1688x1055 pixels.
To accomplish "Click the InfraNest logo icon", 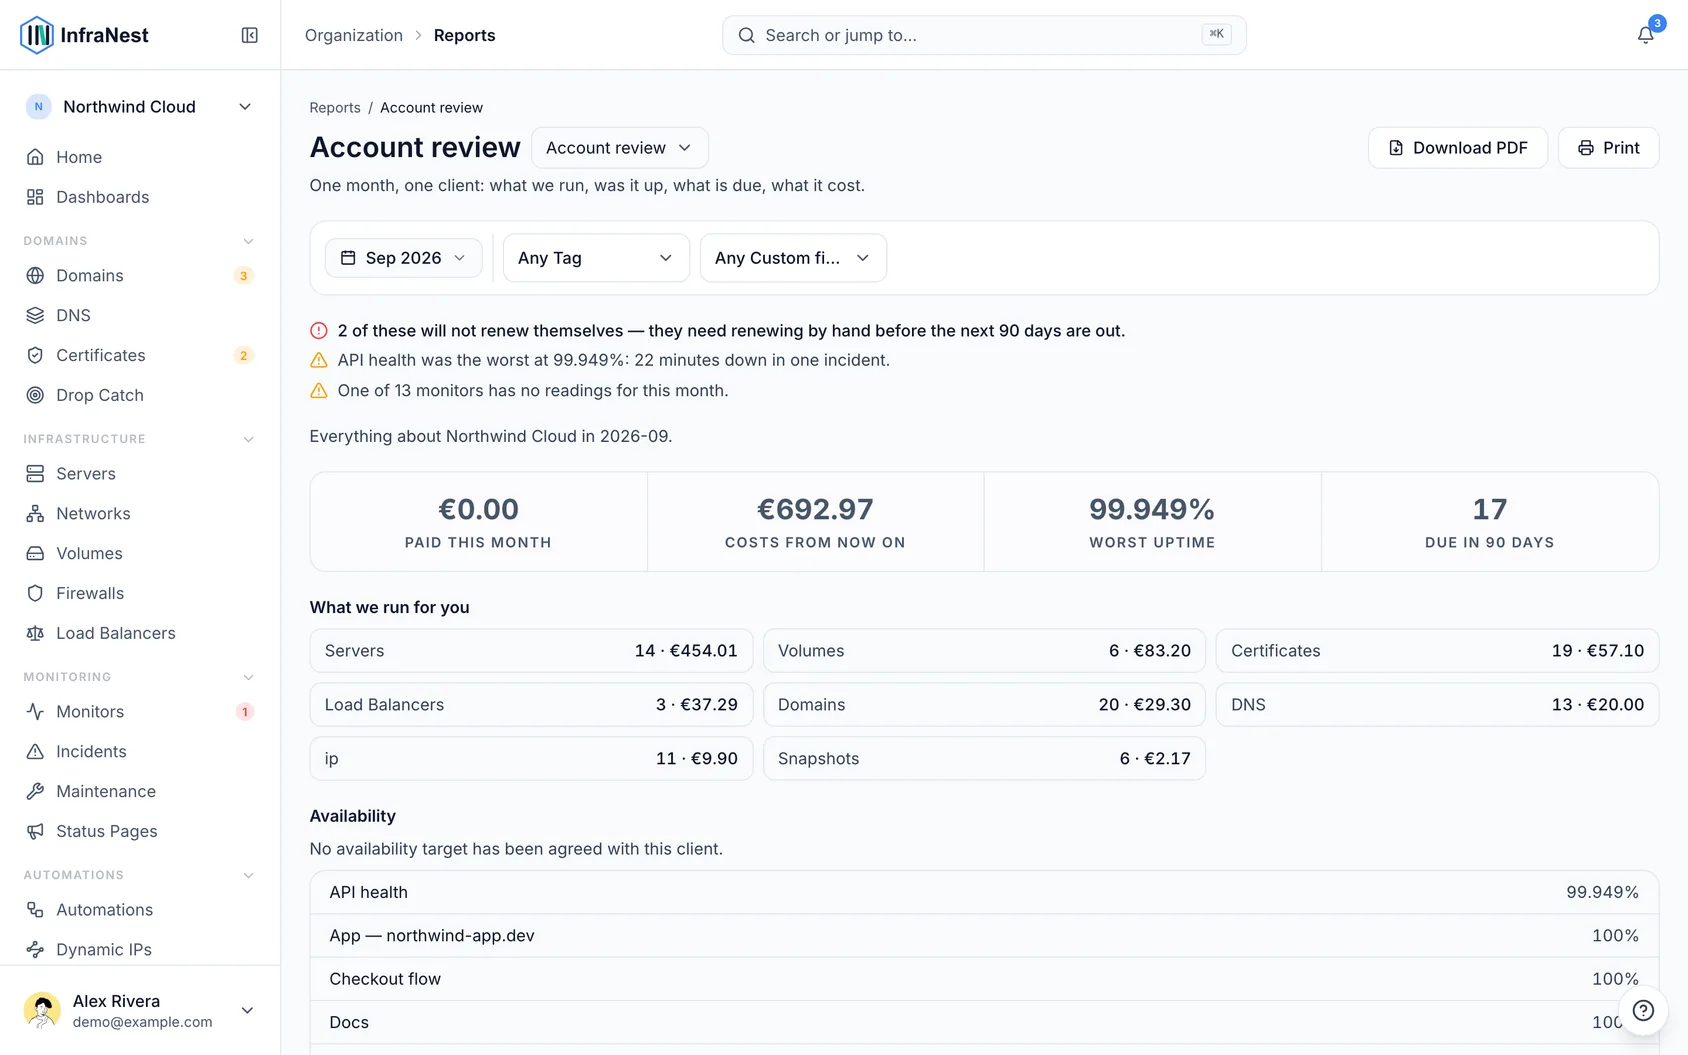I will point(37,35).
